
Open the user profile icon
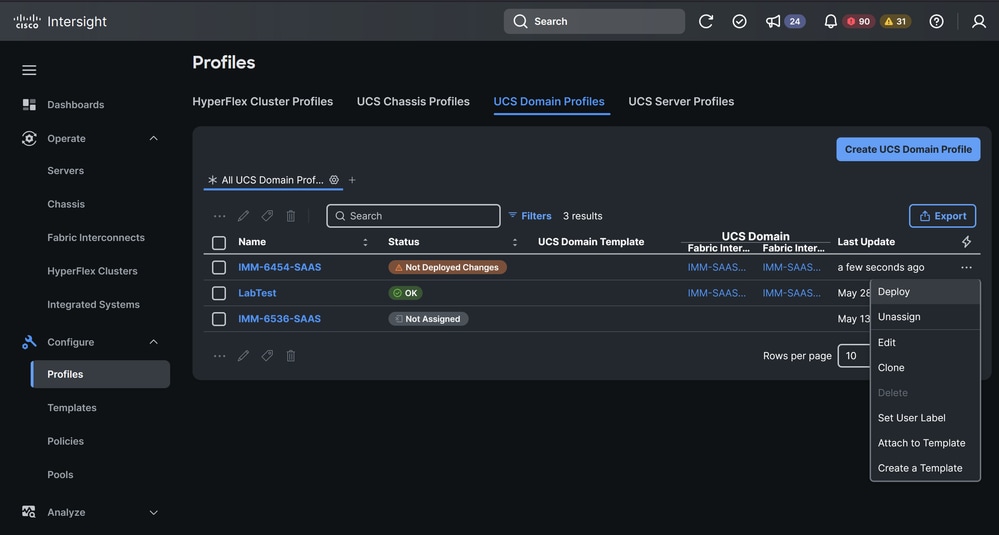point(979,21)
